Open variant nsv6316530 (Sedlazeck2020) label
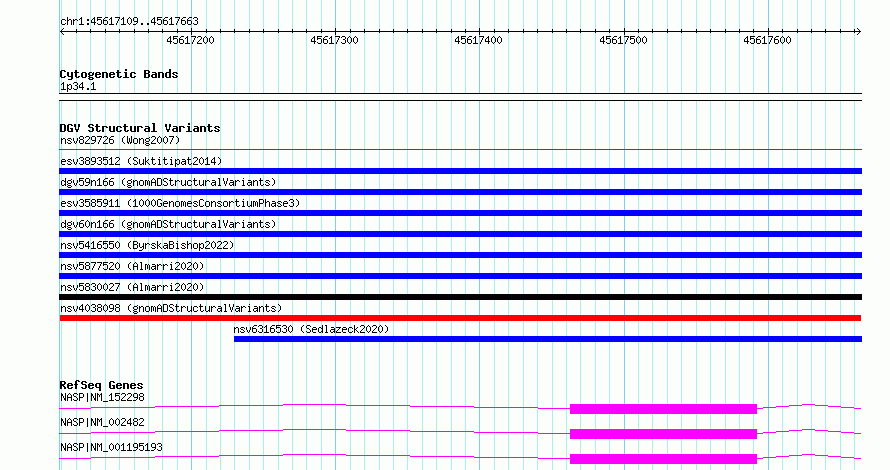Image resolution: width=890 pixels, height=470 pixels. click(x=311, y=329)
